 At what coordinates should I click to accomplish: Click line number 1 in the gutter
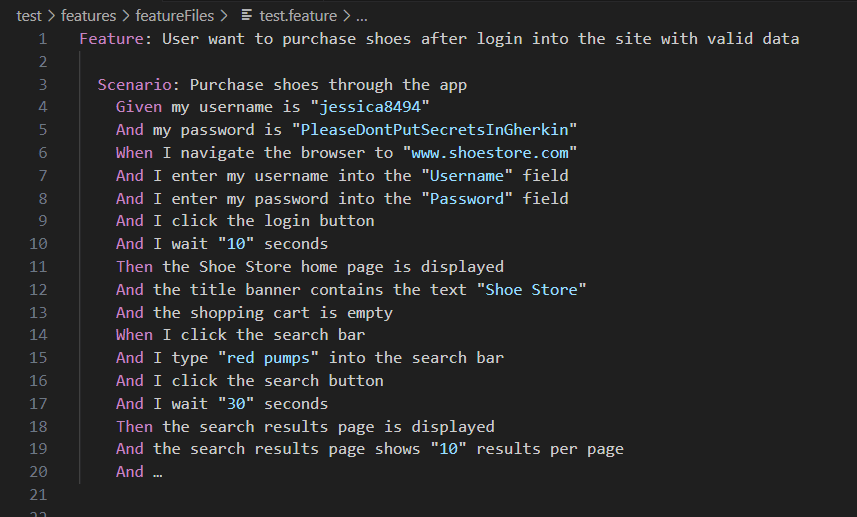[43, 39]
